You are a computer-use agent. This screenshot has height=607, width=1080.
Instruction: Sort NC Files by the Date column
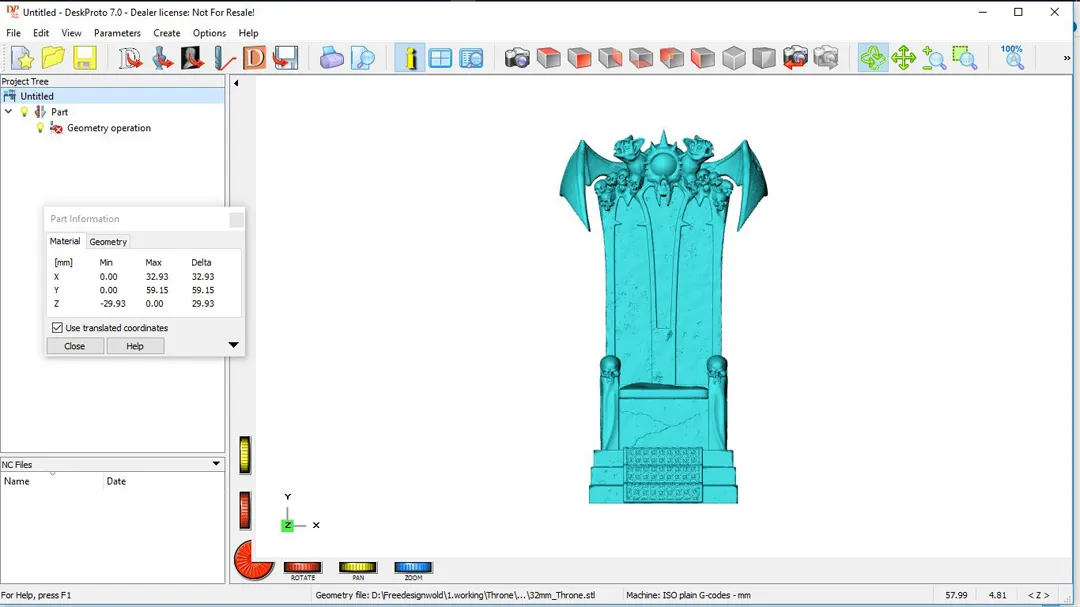[164, 481]
